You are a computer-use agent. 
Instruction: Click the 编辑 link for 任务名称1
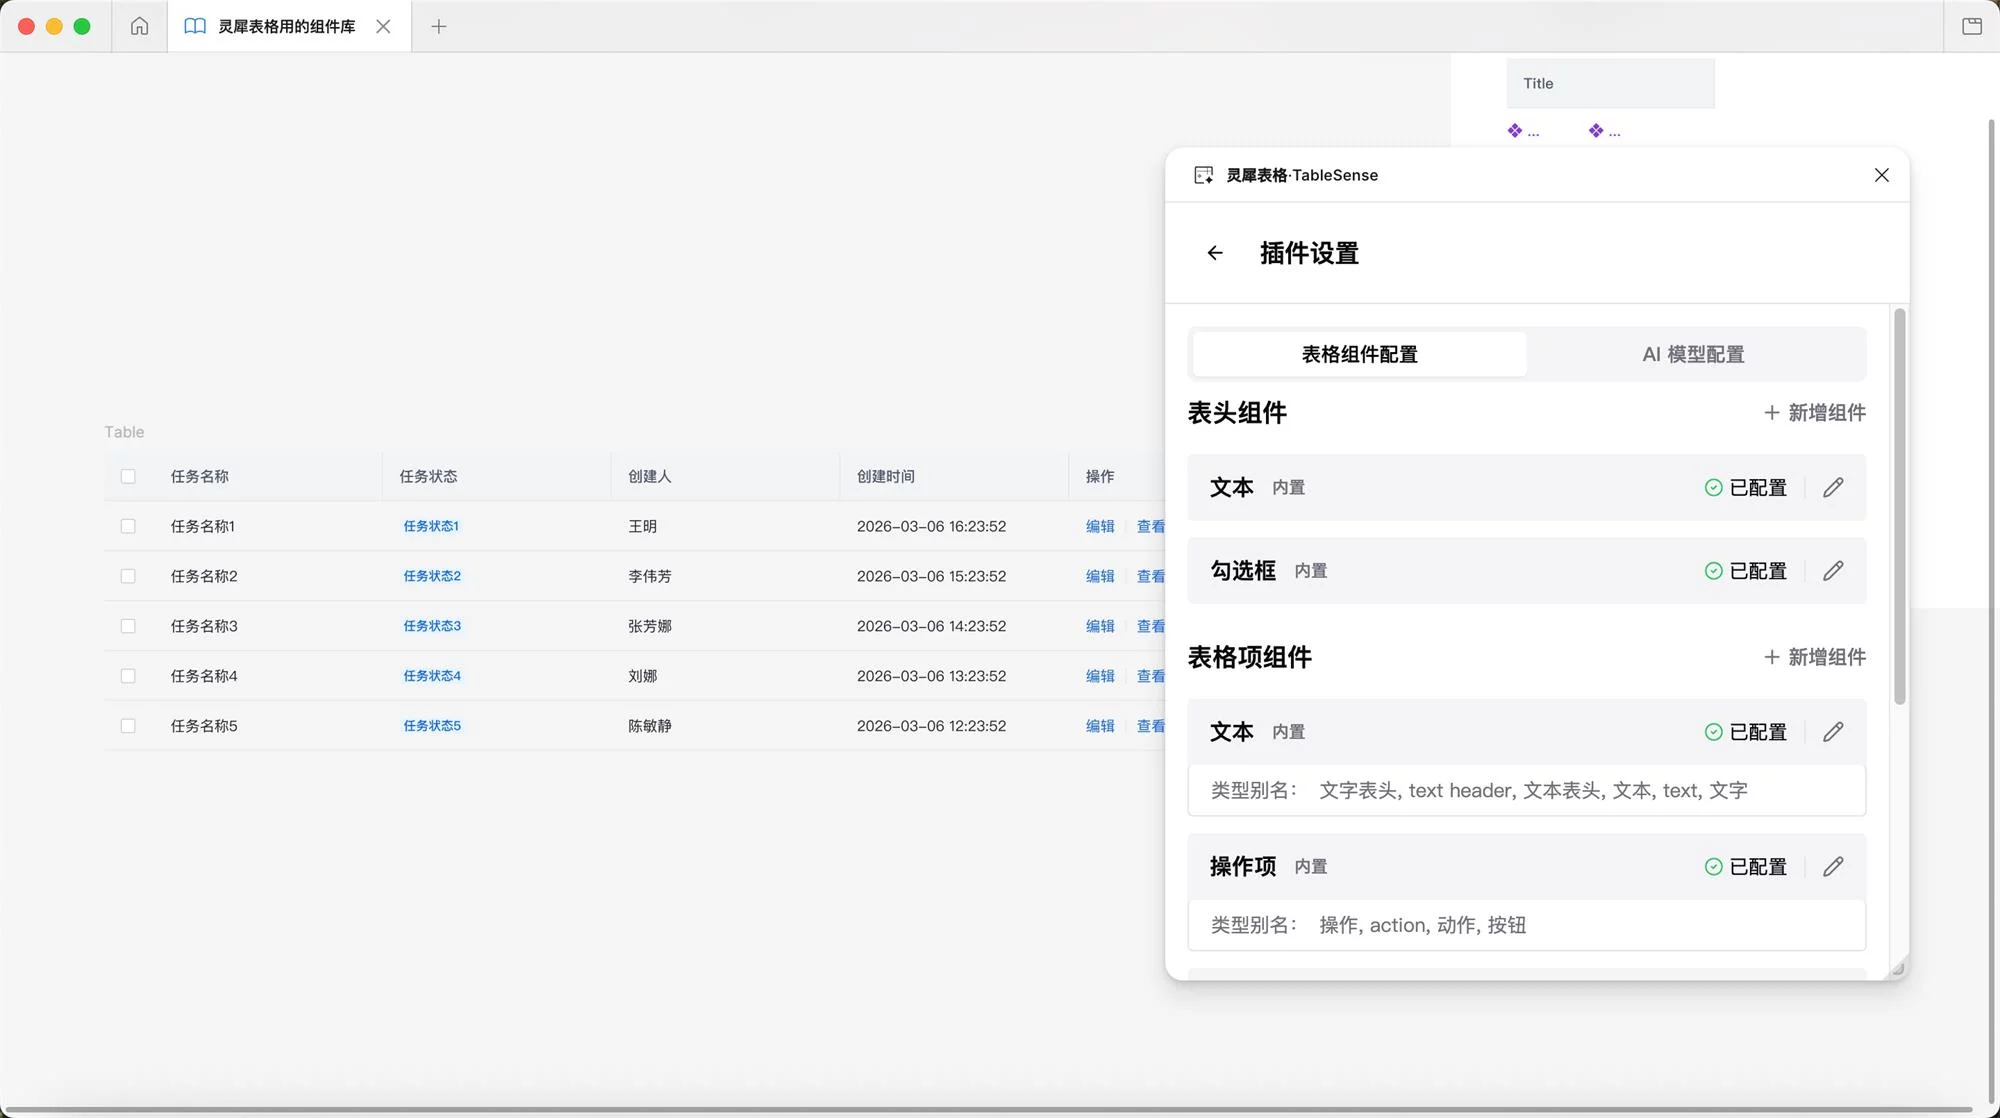click(x=1100, y=525)
